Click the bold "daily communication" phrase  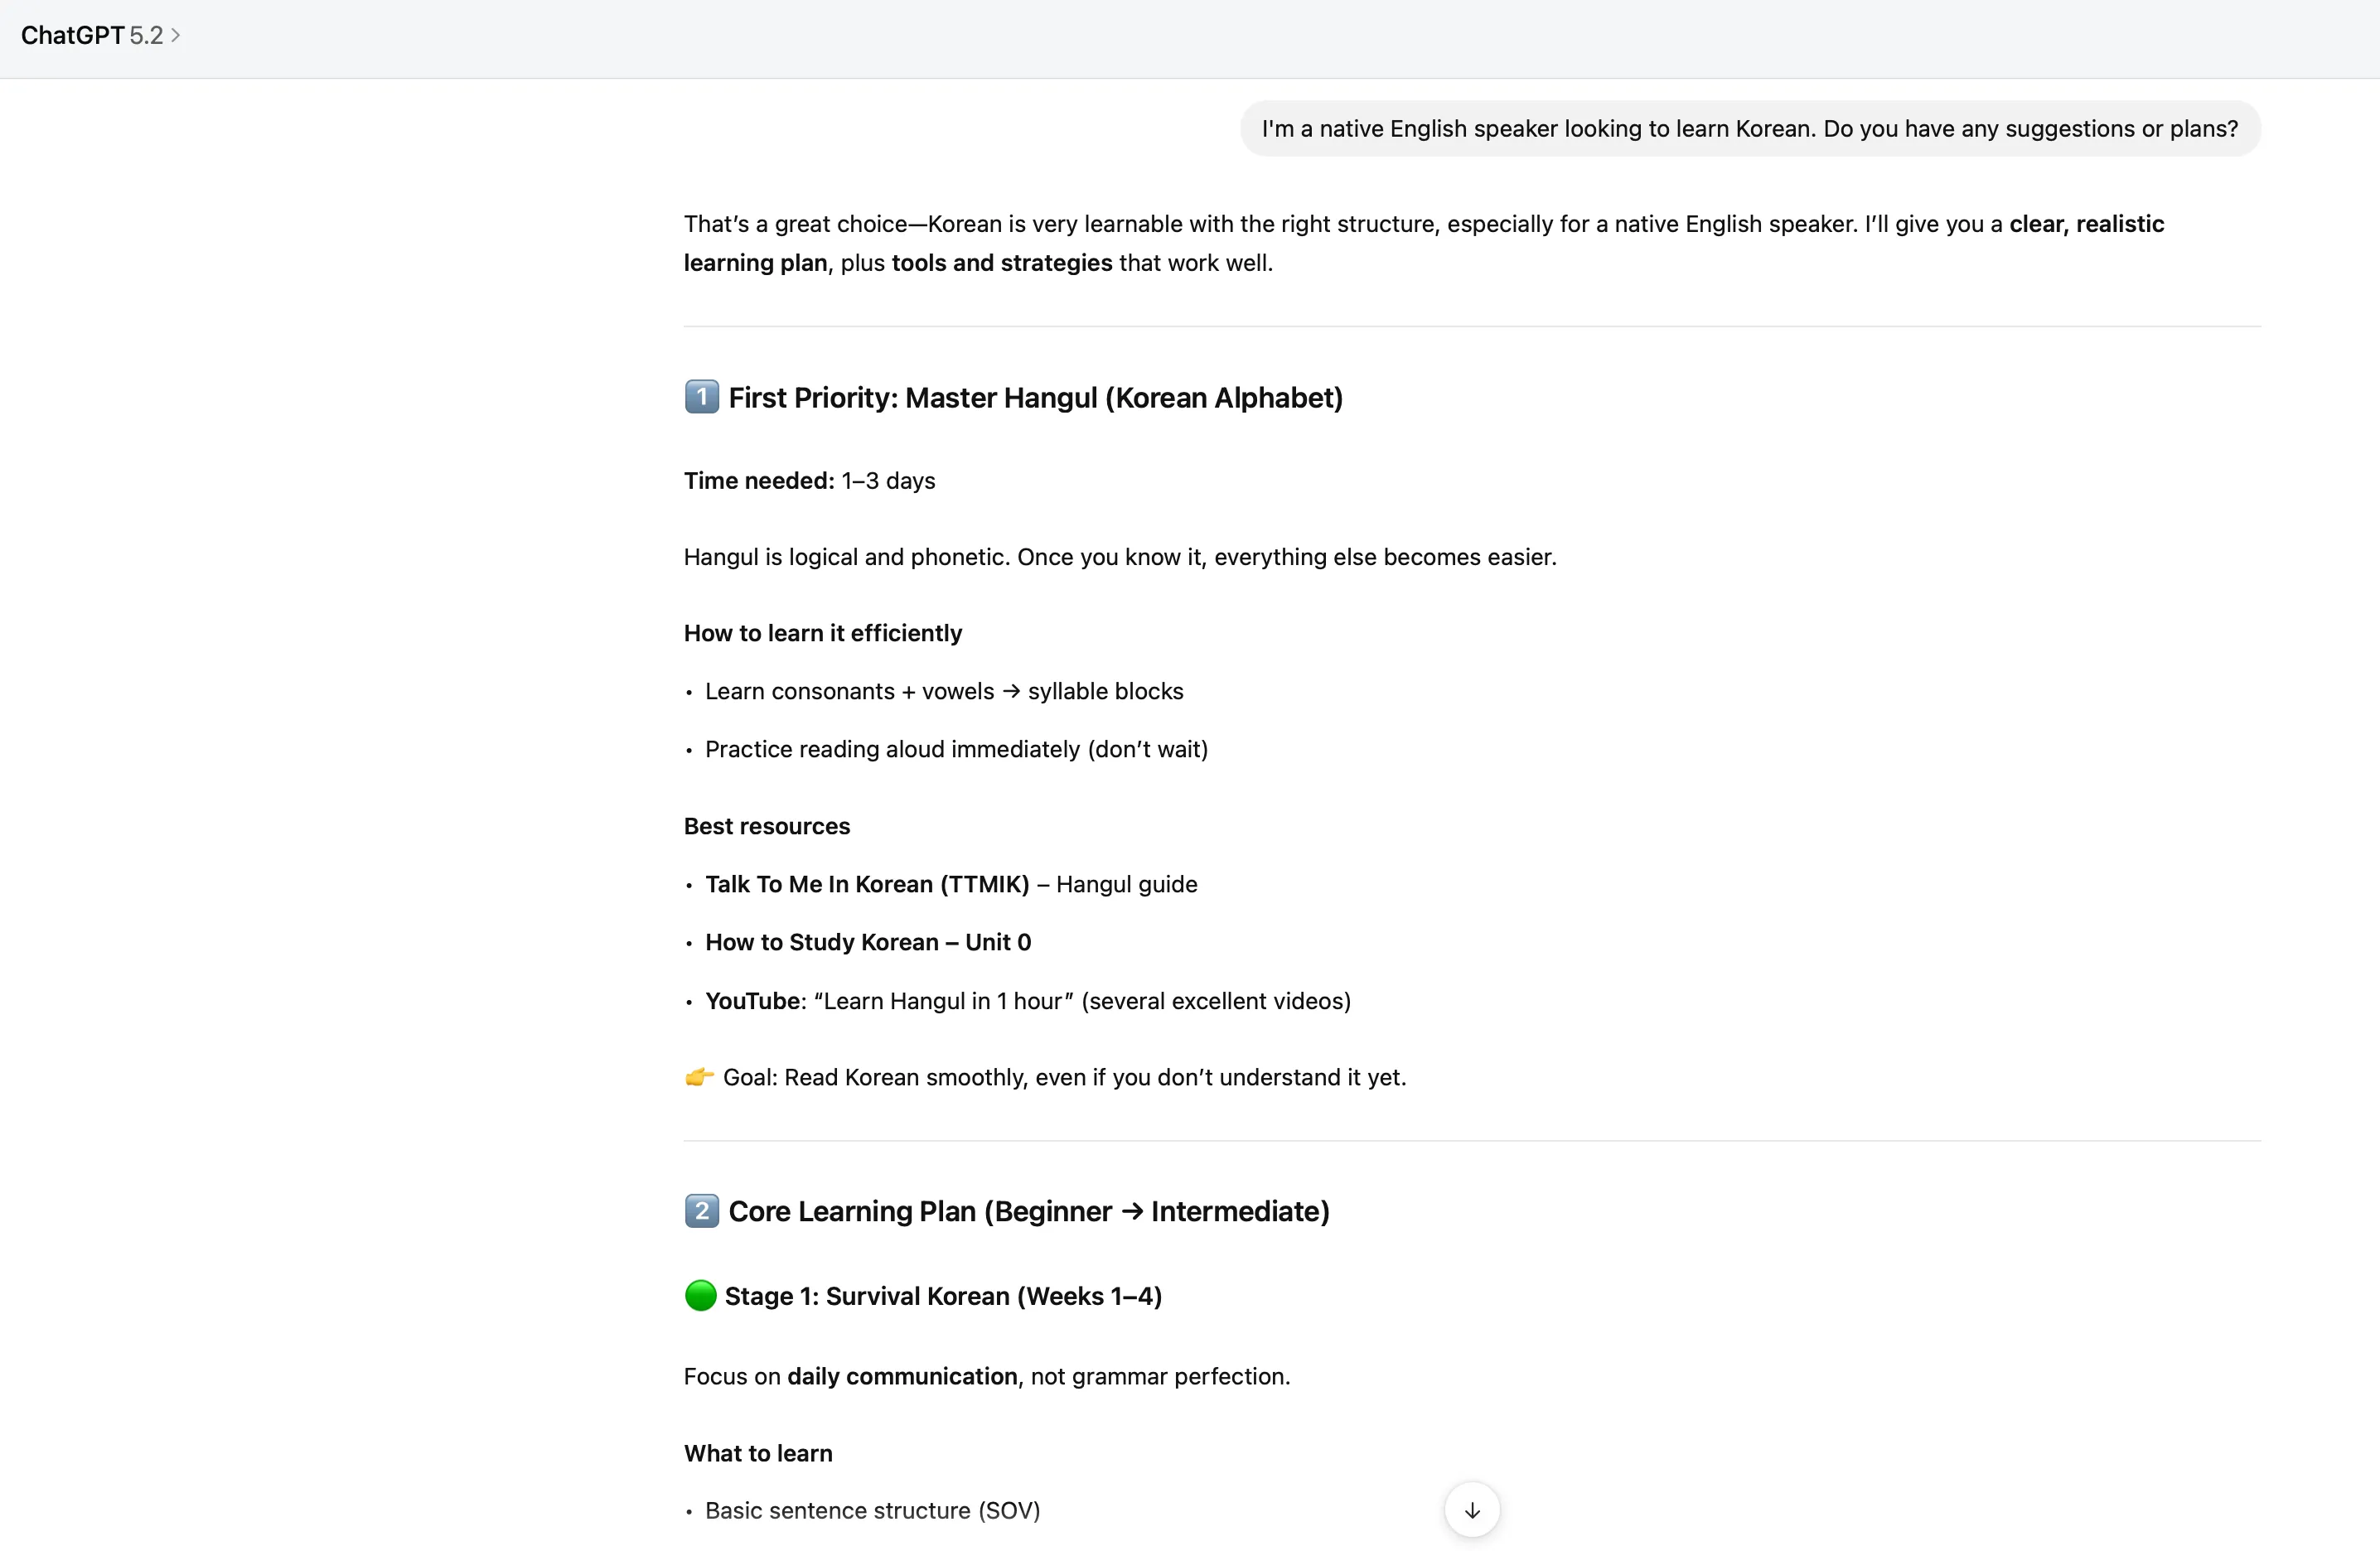click(x=901, y=1377)
